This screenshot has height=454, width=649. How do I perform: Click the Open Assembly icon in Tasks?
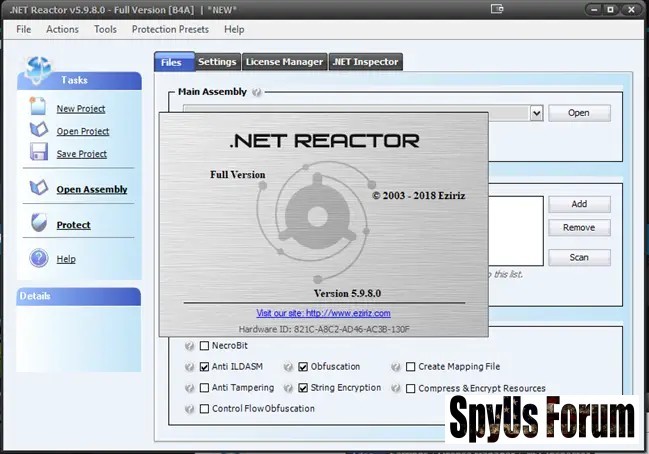coord(38,188)
